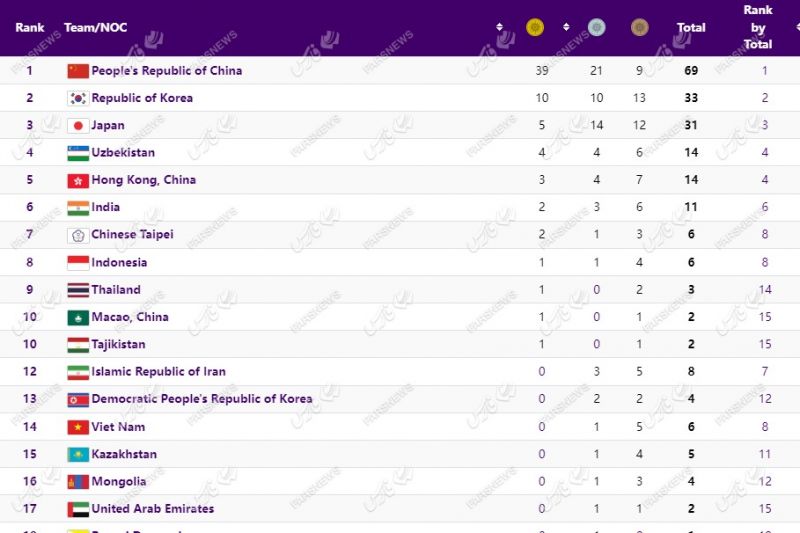This screenshot has height=533, width=800.
Task: Click the Uzbekistan flag icon
Action: pyautogui.click(x=78, y=153)
